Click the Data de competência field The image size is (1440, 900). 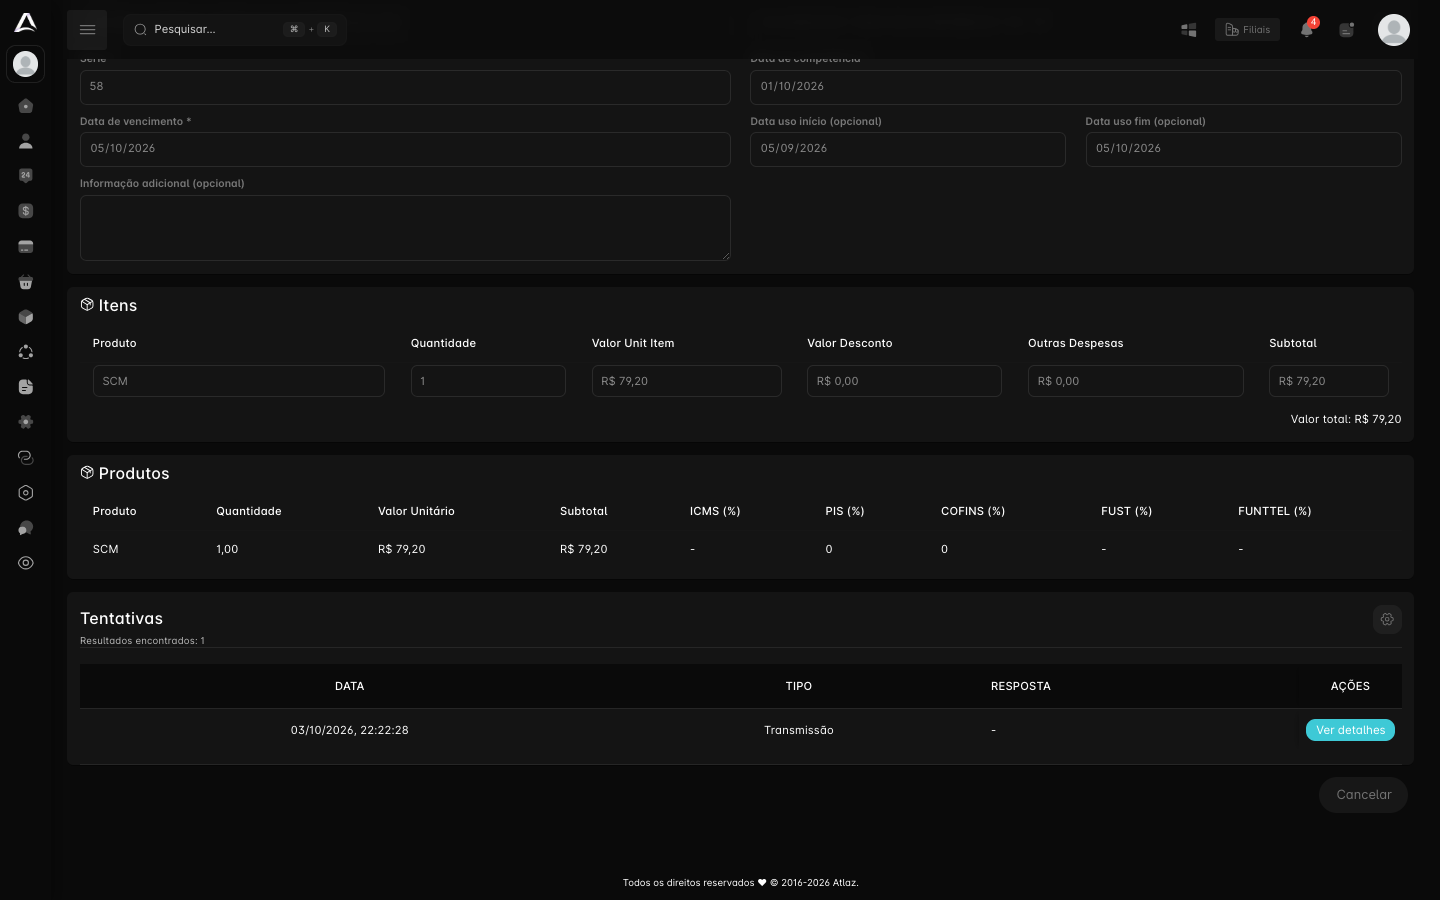click(x=1076, y=87)
